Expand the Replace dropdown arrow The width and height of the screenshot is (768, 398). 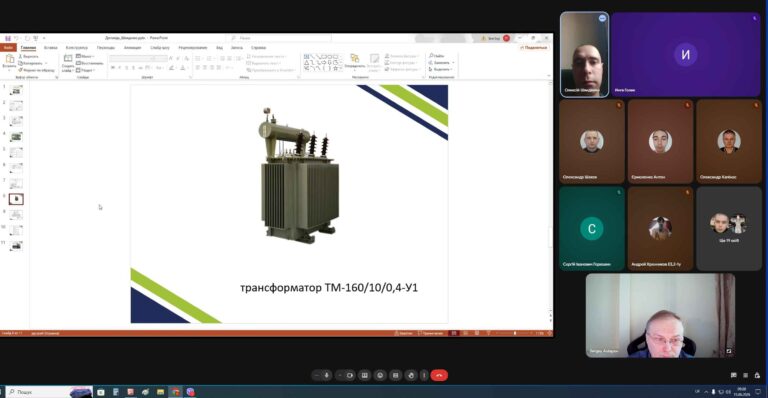pos(454,63)
